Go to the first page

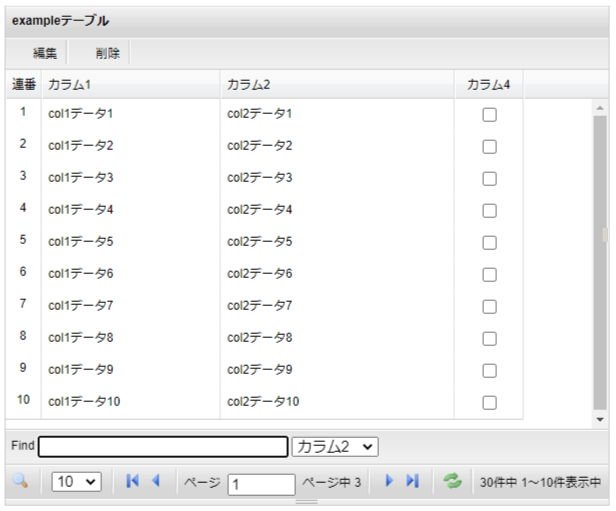pos(132,481)
